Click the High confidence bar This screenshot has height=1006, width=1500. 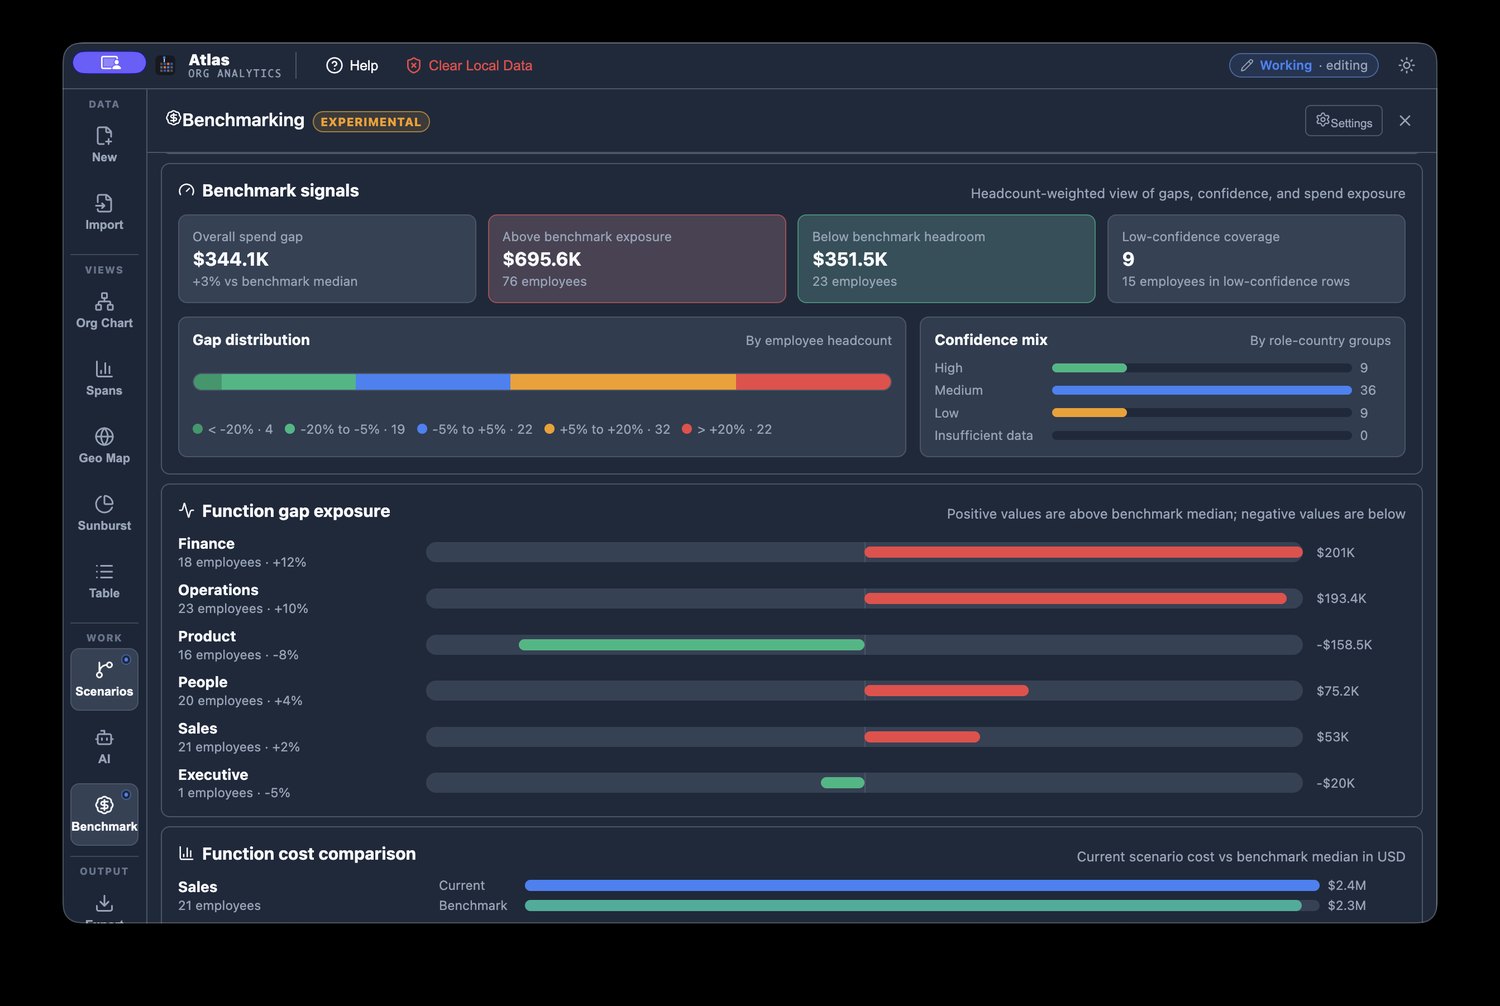(x=1202, y=368)
